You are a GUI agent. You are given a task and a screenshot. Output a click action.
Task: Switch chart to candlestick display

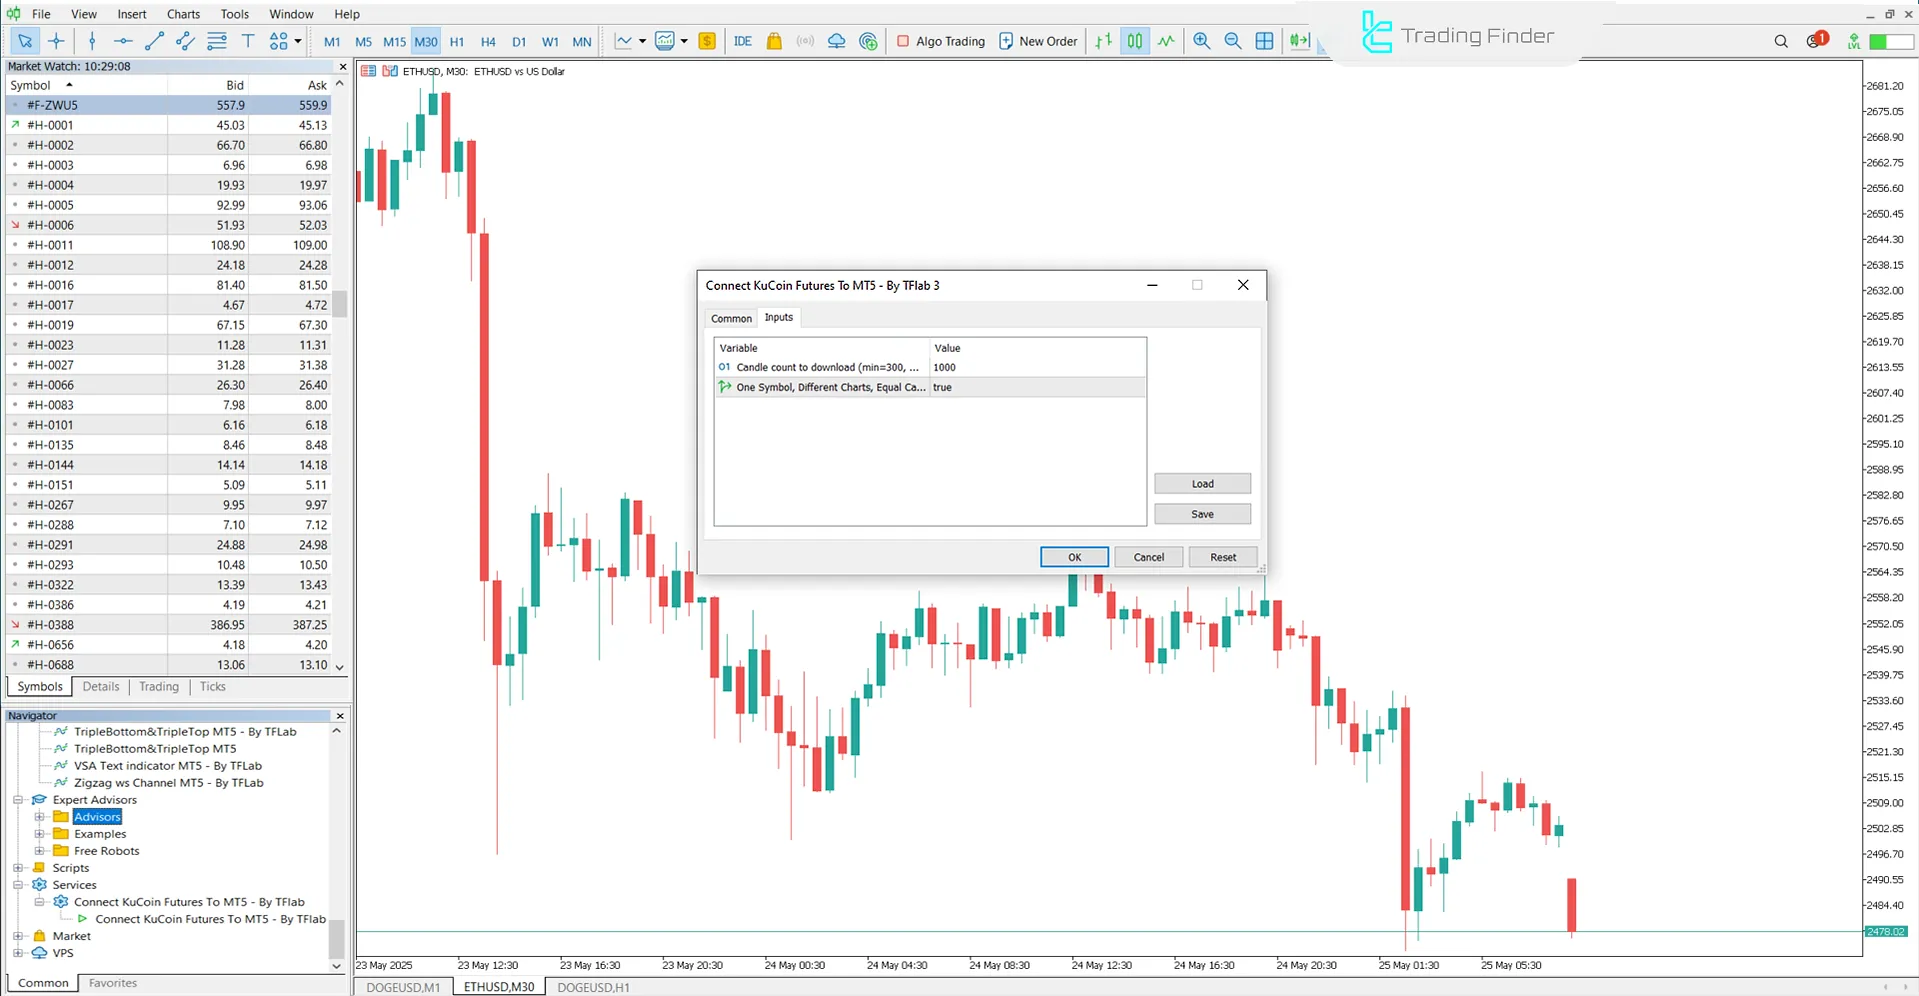[1135, 41]
